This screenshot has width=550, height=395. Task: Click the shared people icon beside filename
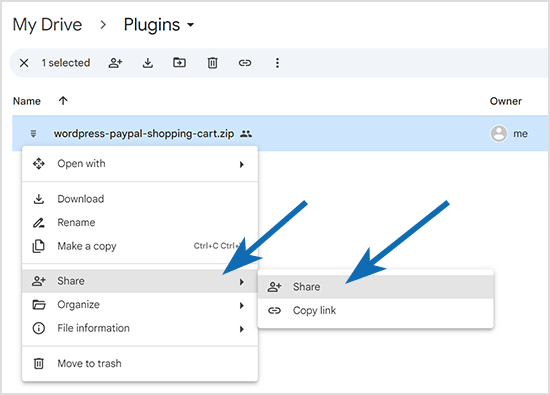click(x=246, y=134)
